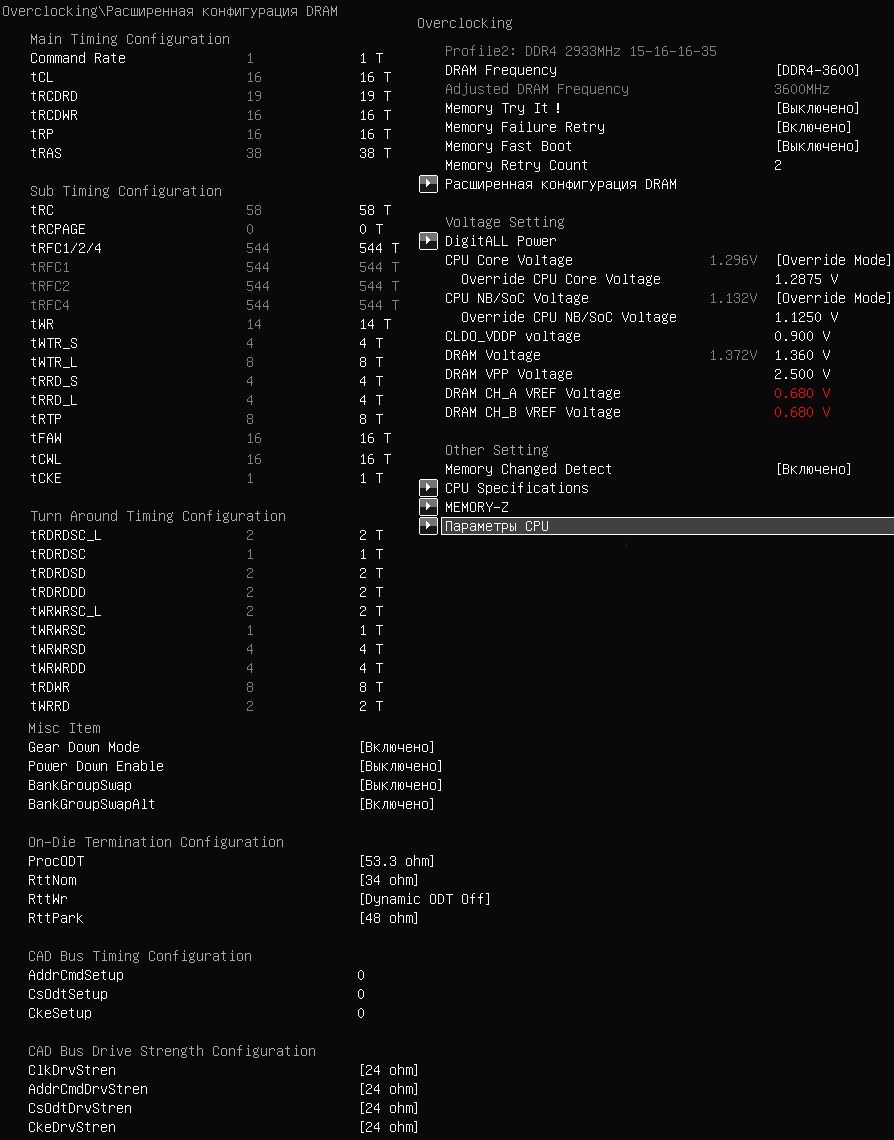Click arrow icon beside Параметры CPU

pyautogui.click(x=428, y=526)
